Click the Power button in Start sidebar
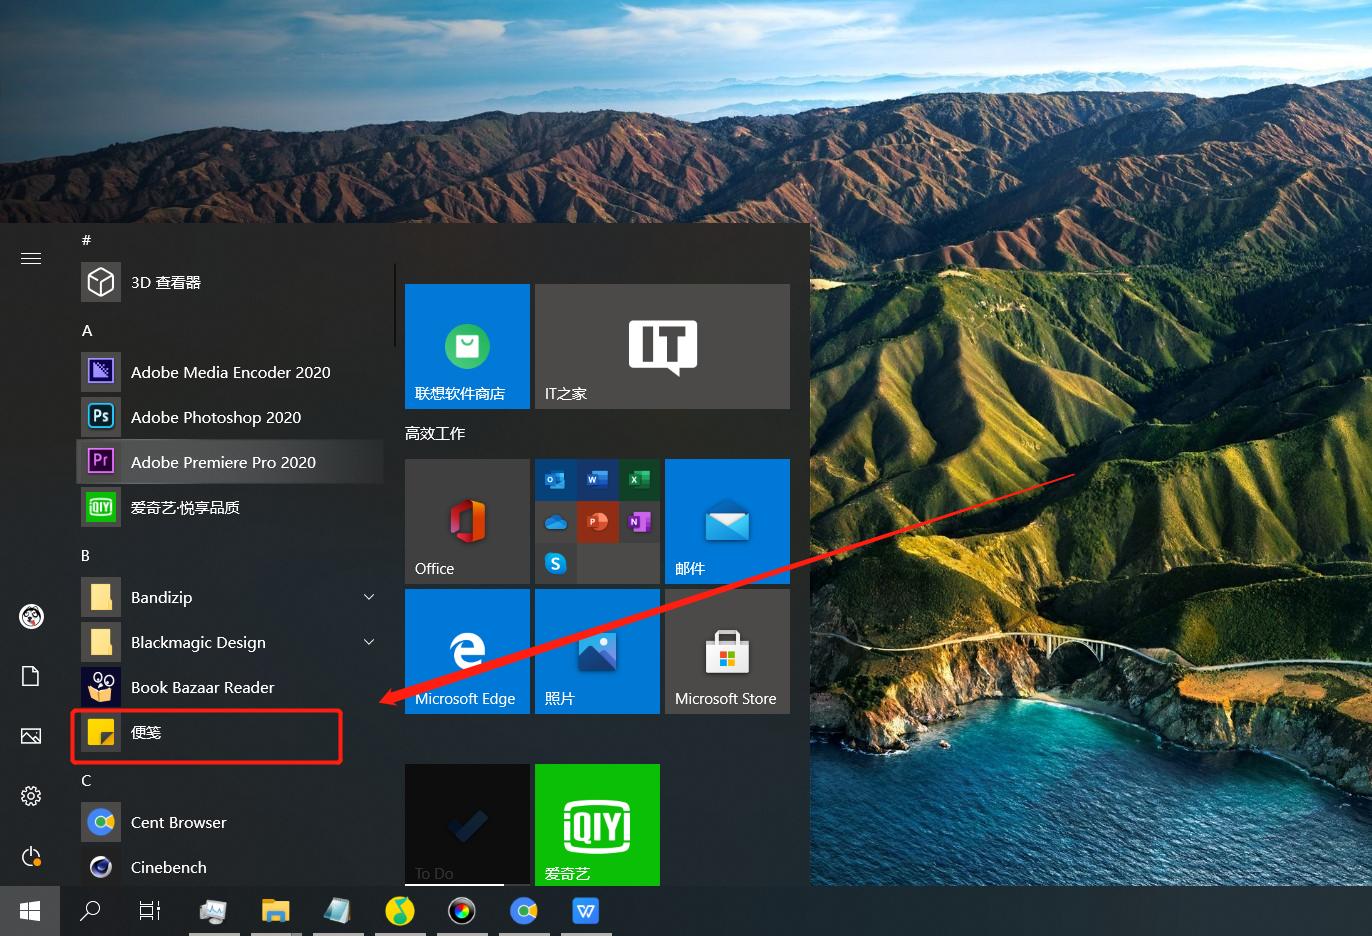The height and width of the screenshot is (936, 1372). coord(31,857)
